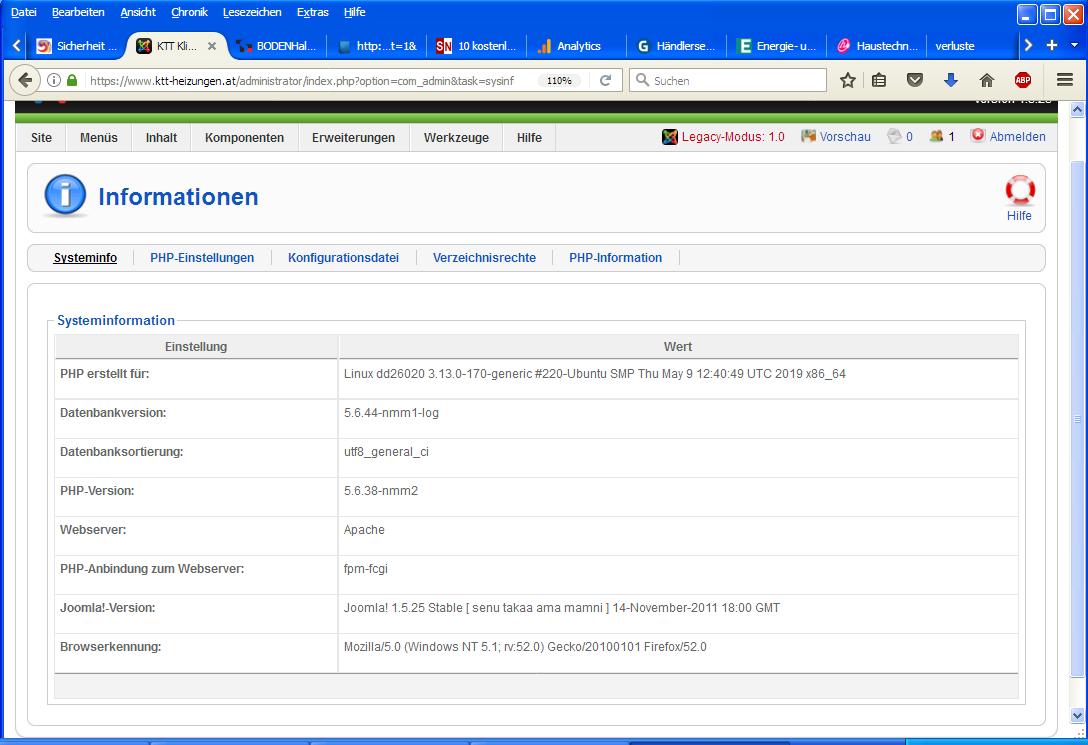Expand the Erweiterungen menu
Viewport: 1088px width, 745px height.
pyautogui.click(x=353, y=138)
